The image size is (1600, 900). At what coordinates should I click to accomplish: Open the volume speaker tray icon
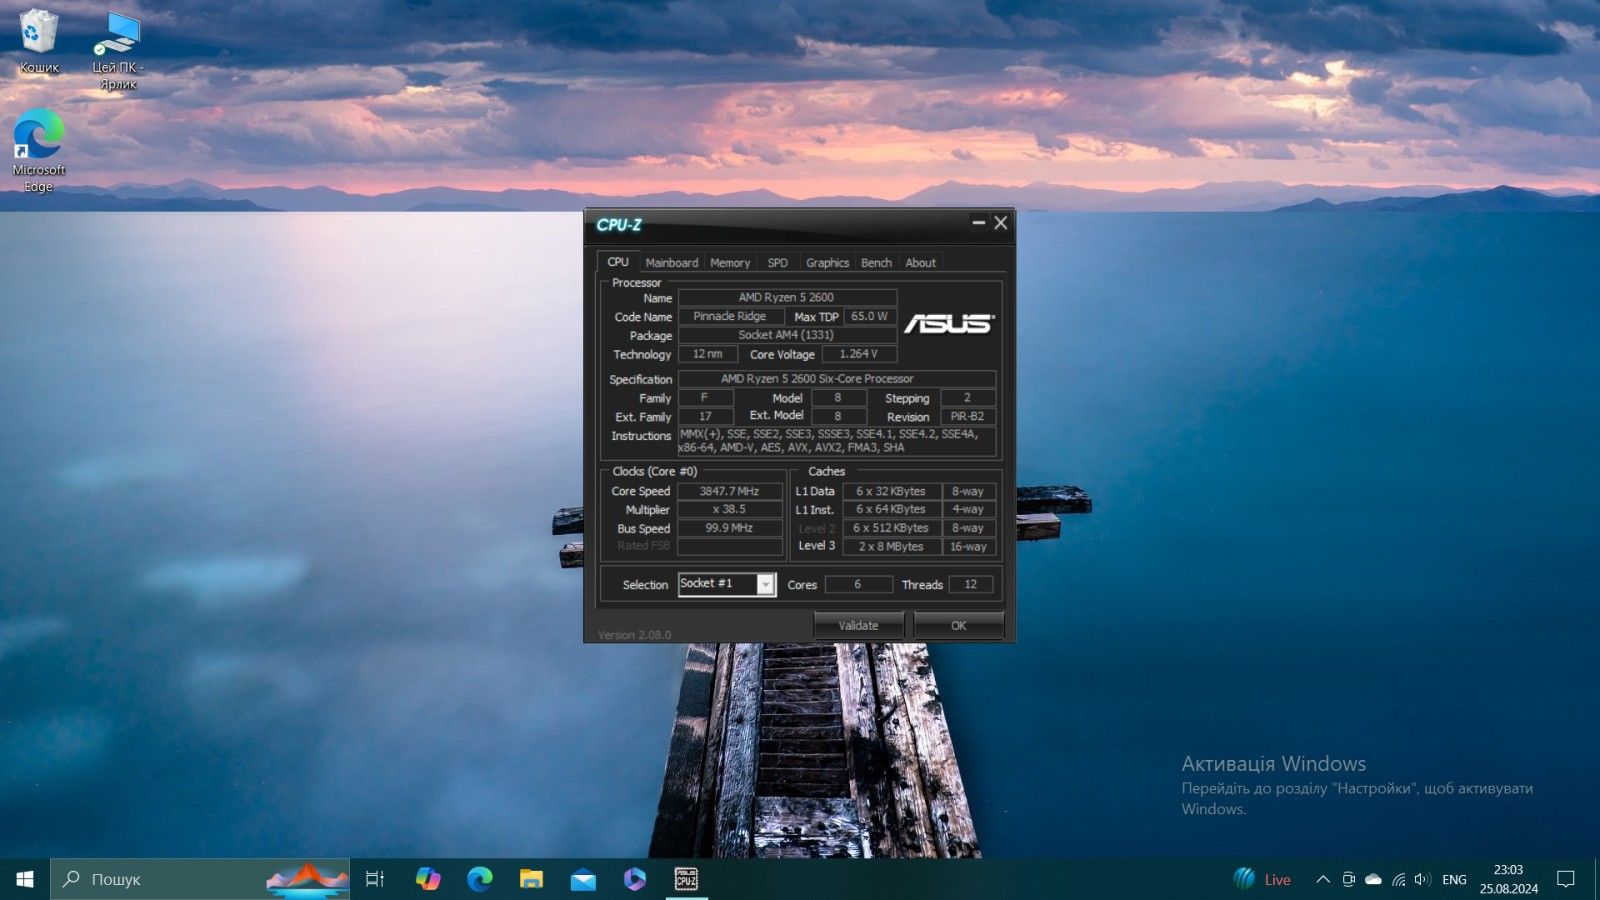pyautogui.click(x=1422, y=879)
